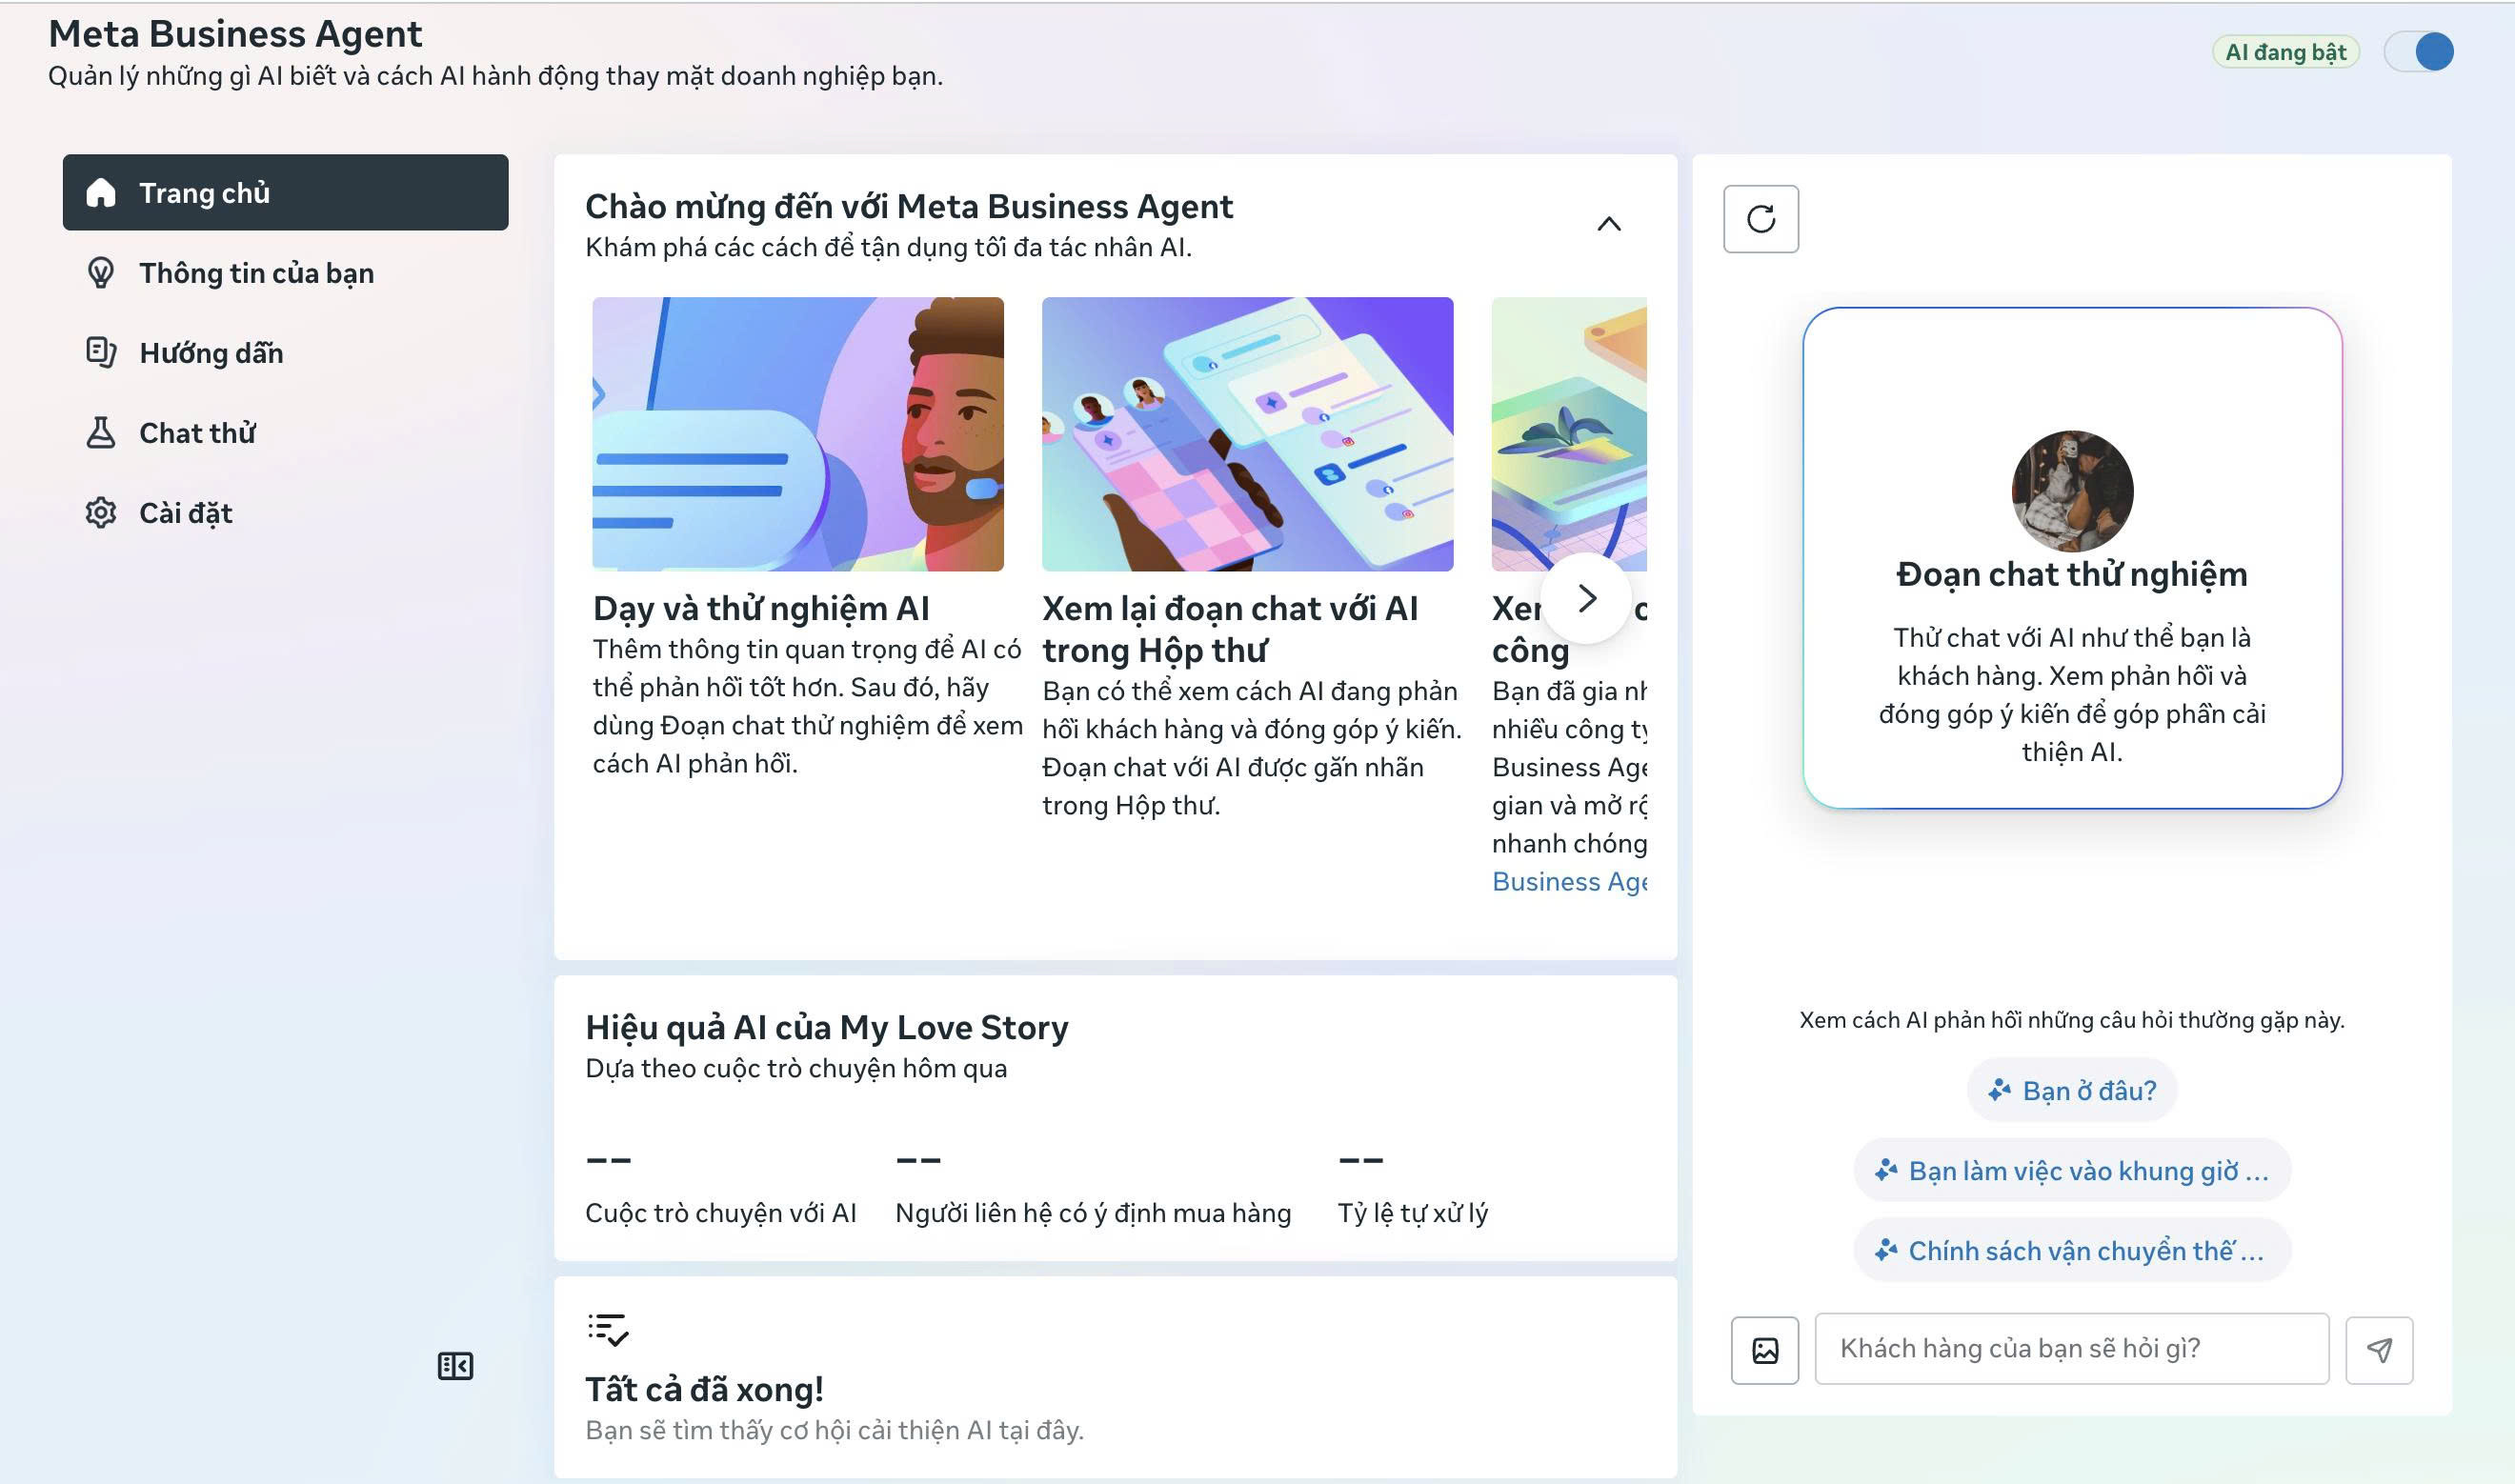Image resolution: width=2515 pixels, height=1484 pixels.
Task: Select suggestion Bạn làm việc vào khung giờ
Action: [2072, 1170]
